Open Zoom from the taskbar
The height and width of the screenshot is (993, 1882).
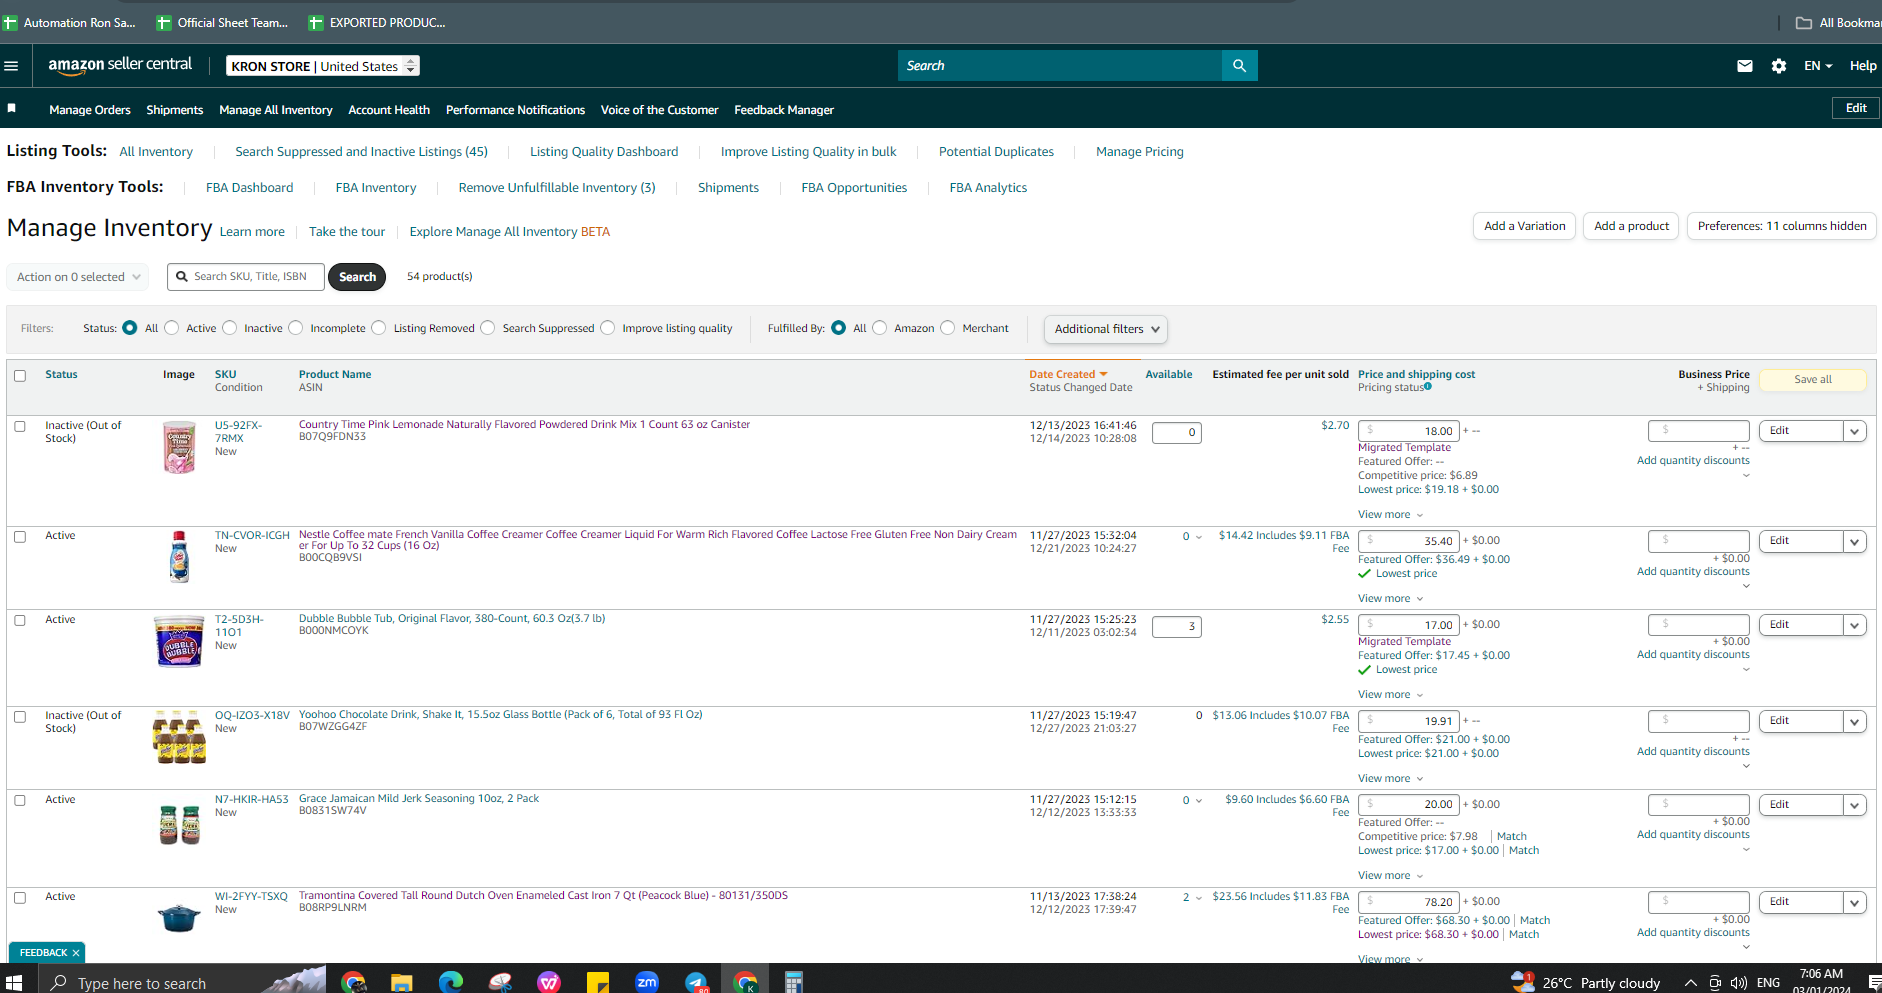click(x=647, y=983)
